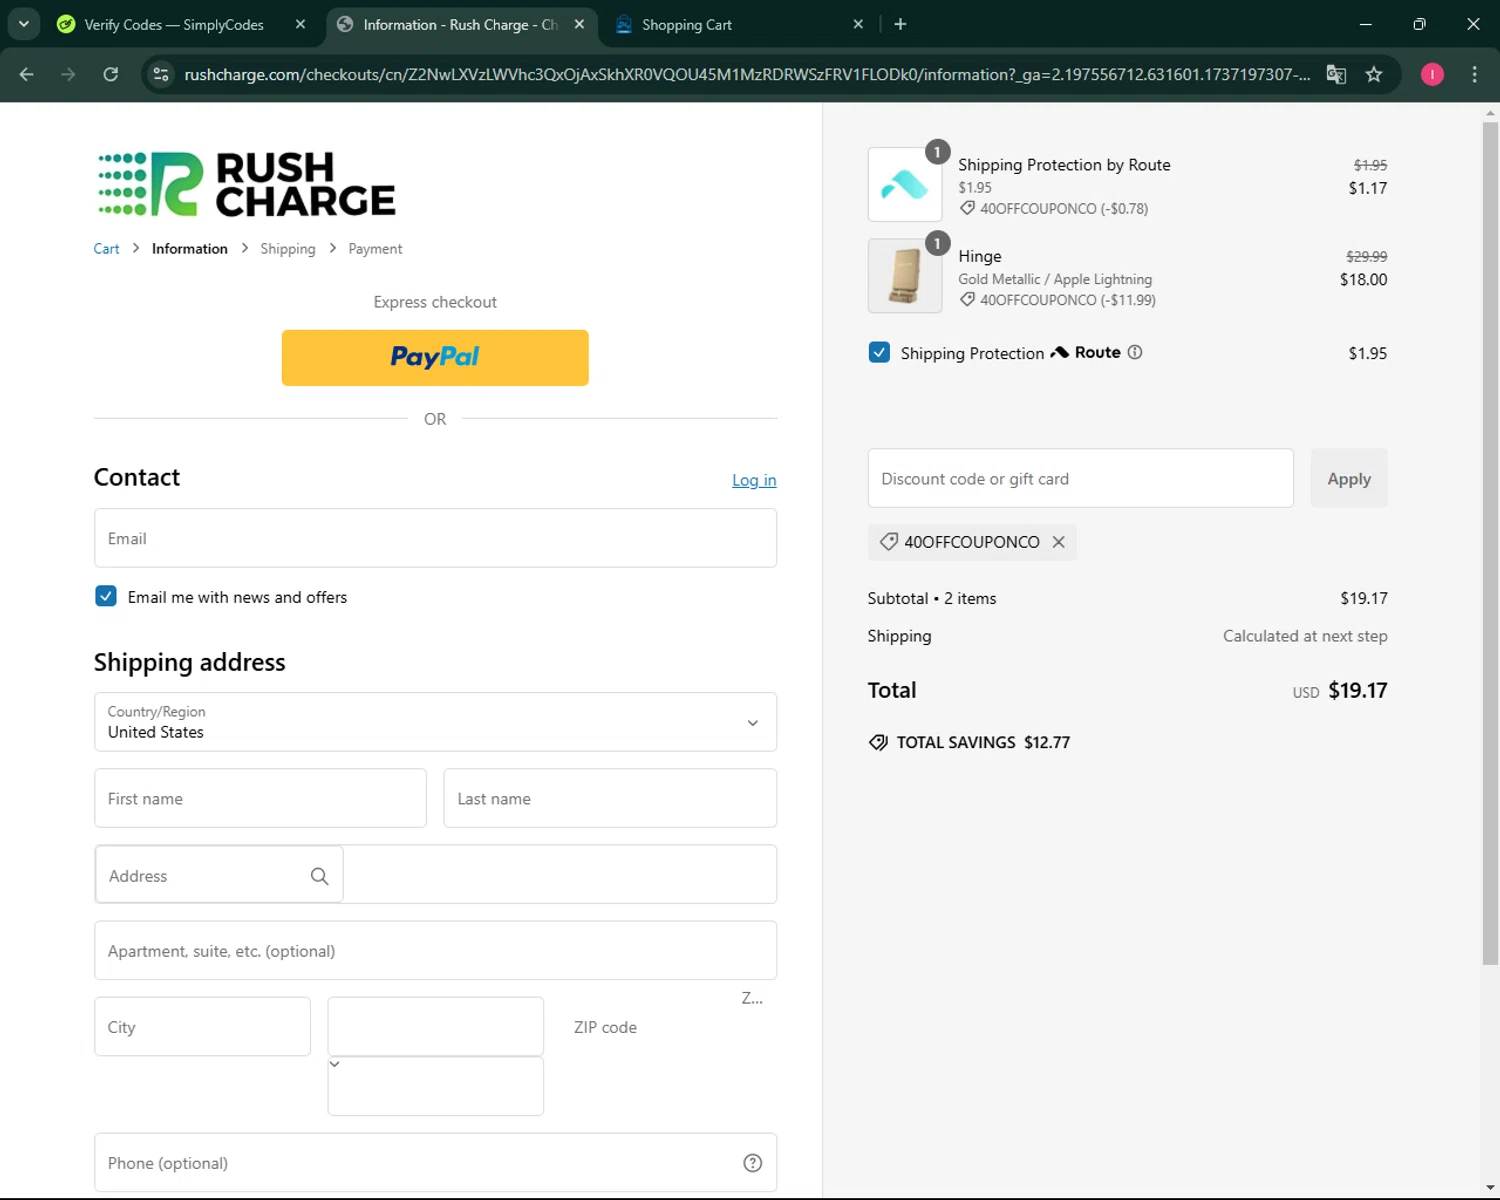Focus the Last name field
The image size is (1500, 1200).
610,798
